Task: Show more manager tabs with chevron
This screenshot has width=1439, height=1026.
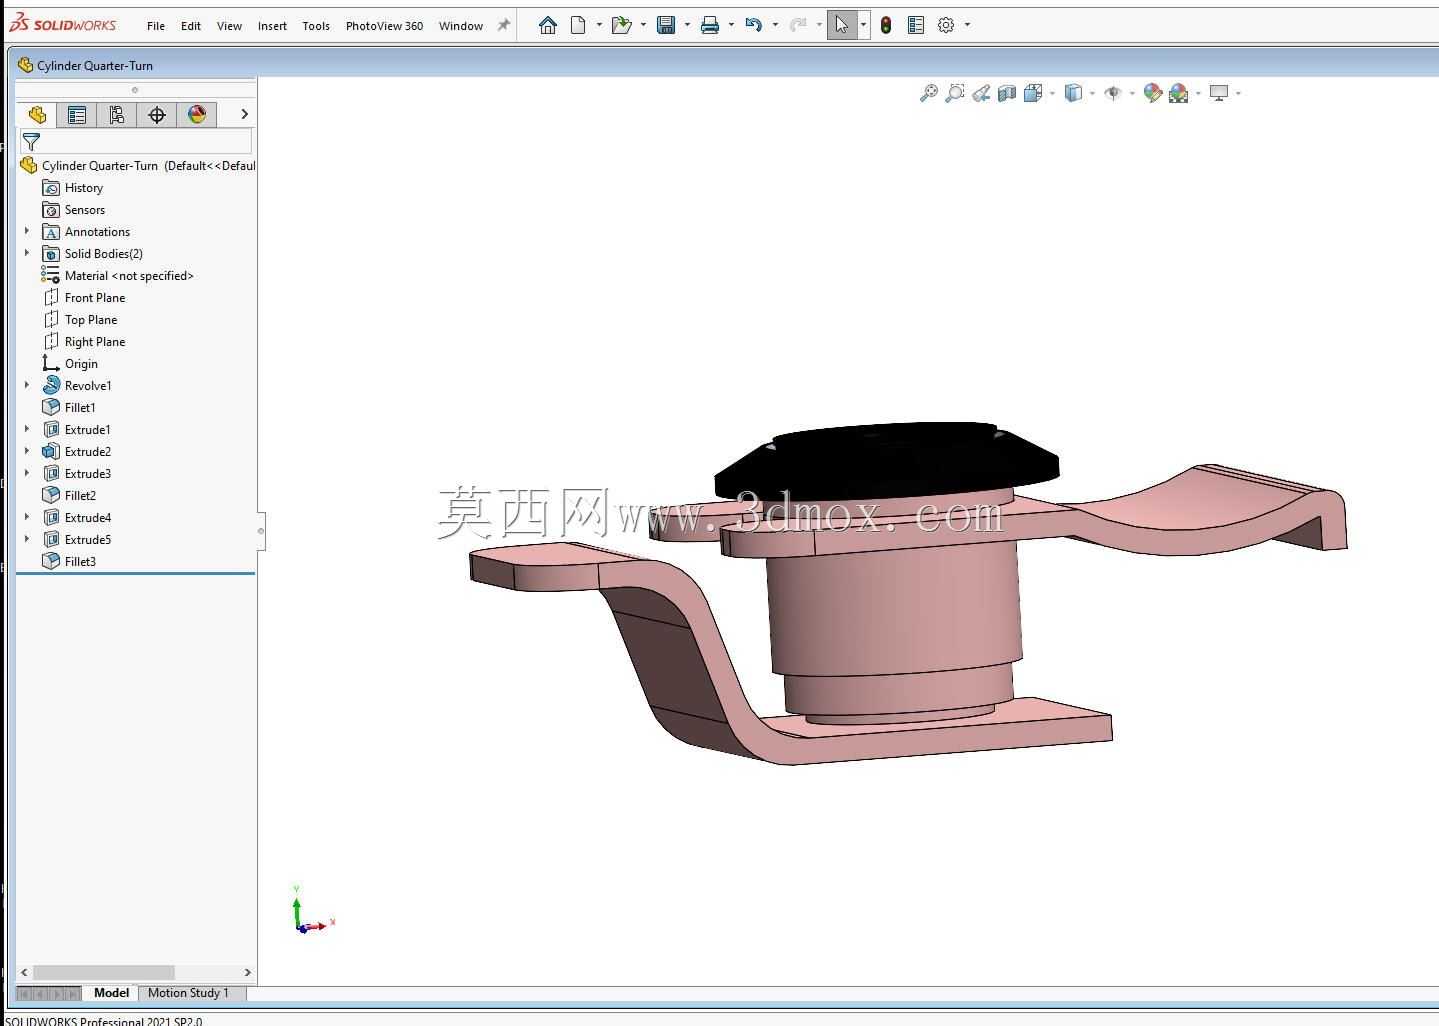Action: pyautogui.click(x=244, y=115)
